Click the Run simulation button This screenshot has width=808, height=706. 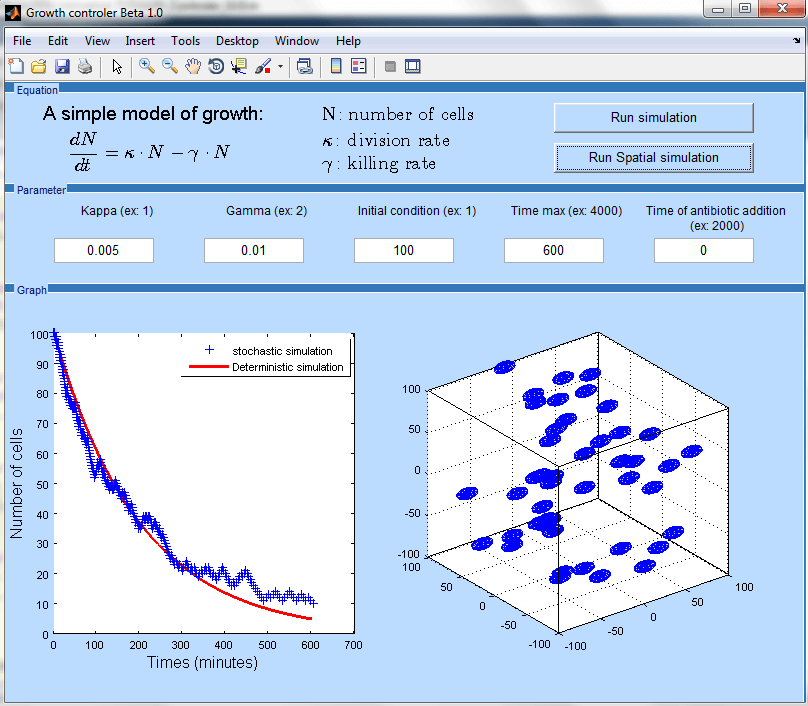653,118
